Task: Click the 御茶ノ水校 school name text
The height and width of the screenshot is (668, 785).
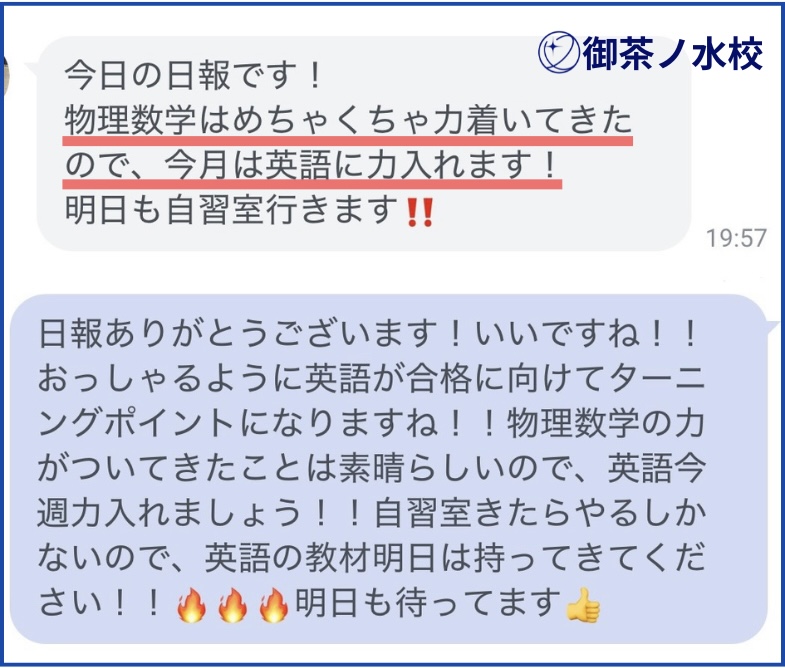Action: (x=673, y=53)
